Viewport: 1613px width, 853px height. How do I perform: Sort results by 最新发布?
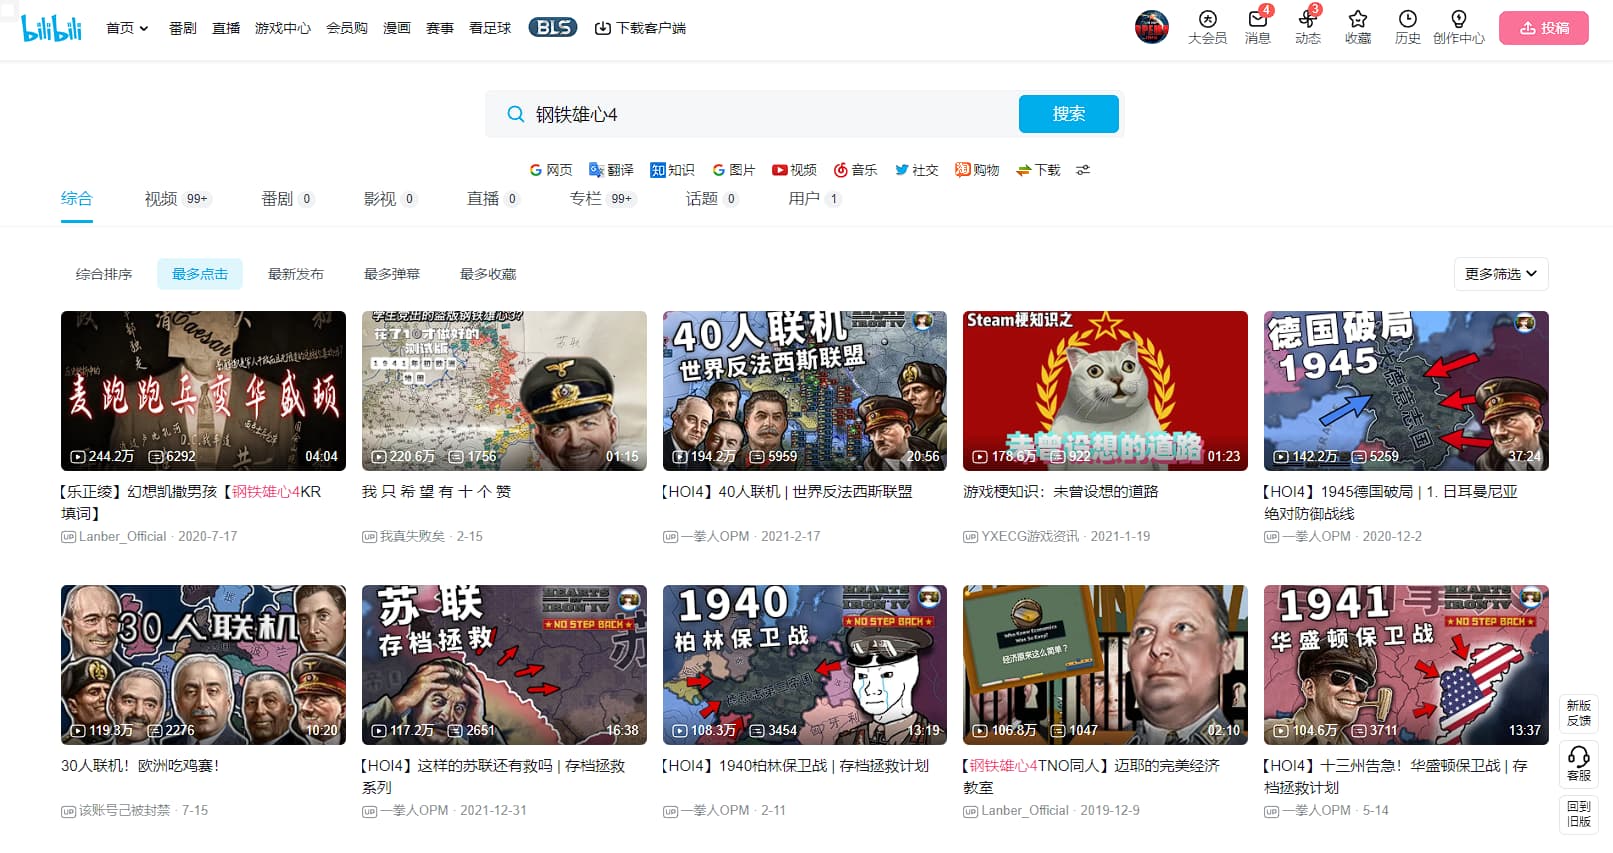(x=296, y=274)
